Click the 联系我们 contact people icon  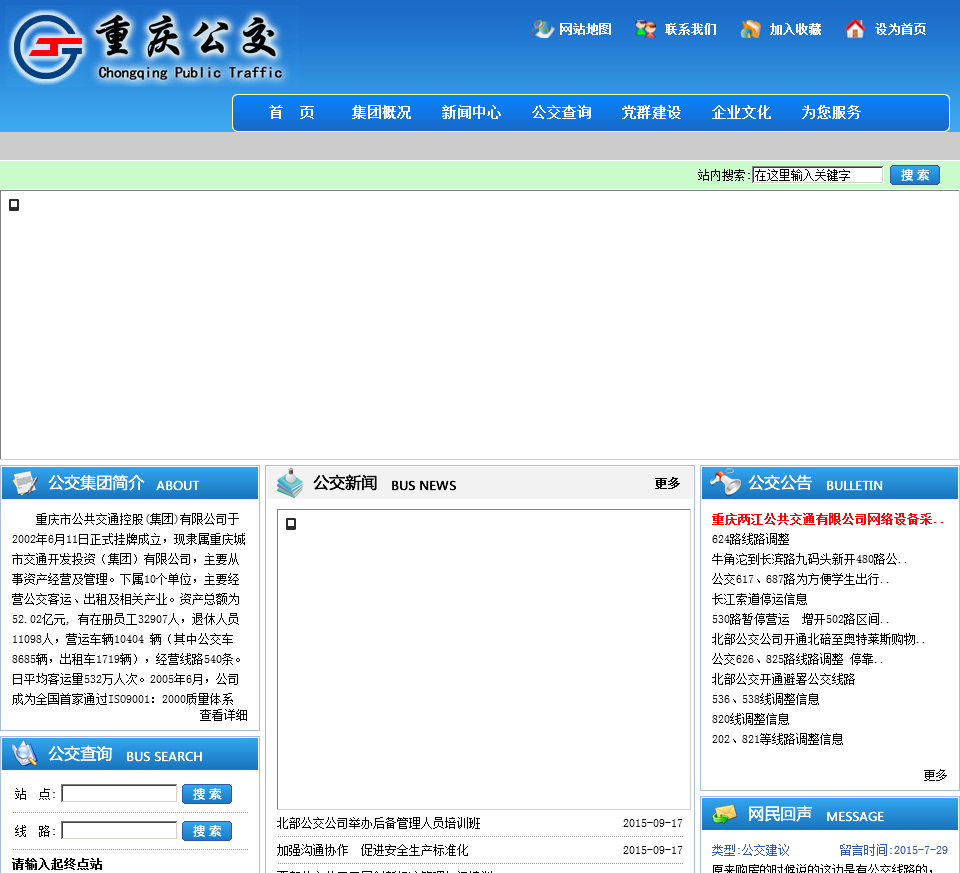(645, 29)
